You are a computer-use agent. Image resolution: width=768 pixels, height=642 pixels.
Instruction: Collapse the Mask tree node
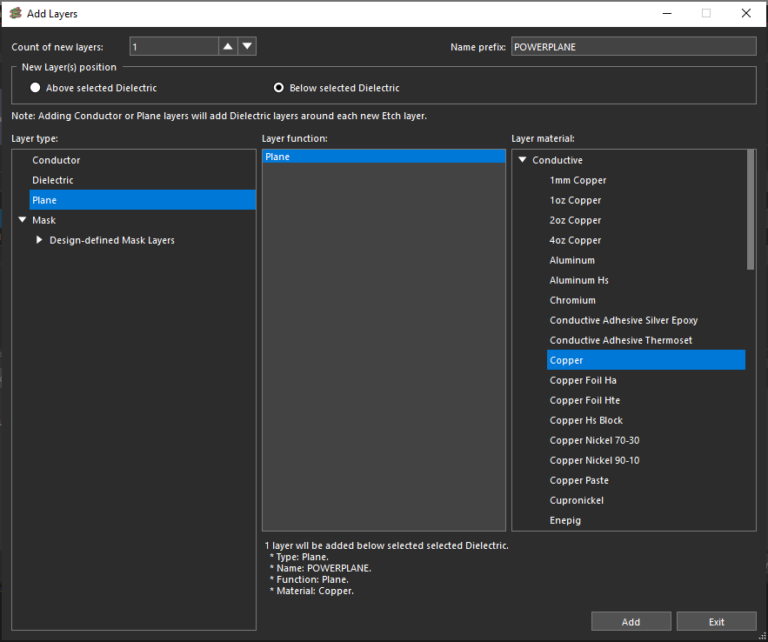pos(22,220)
